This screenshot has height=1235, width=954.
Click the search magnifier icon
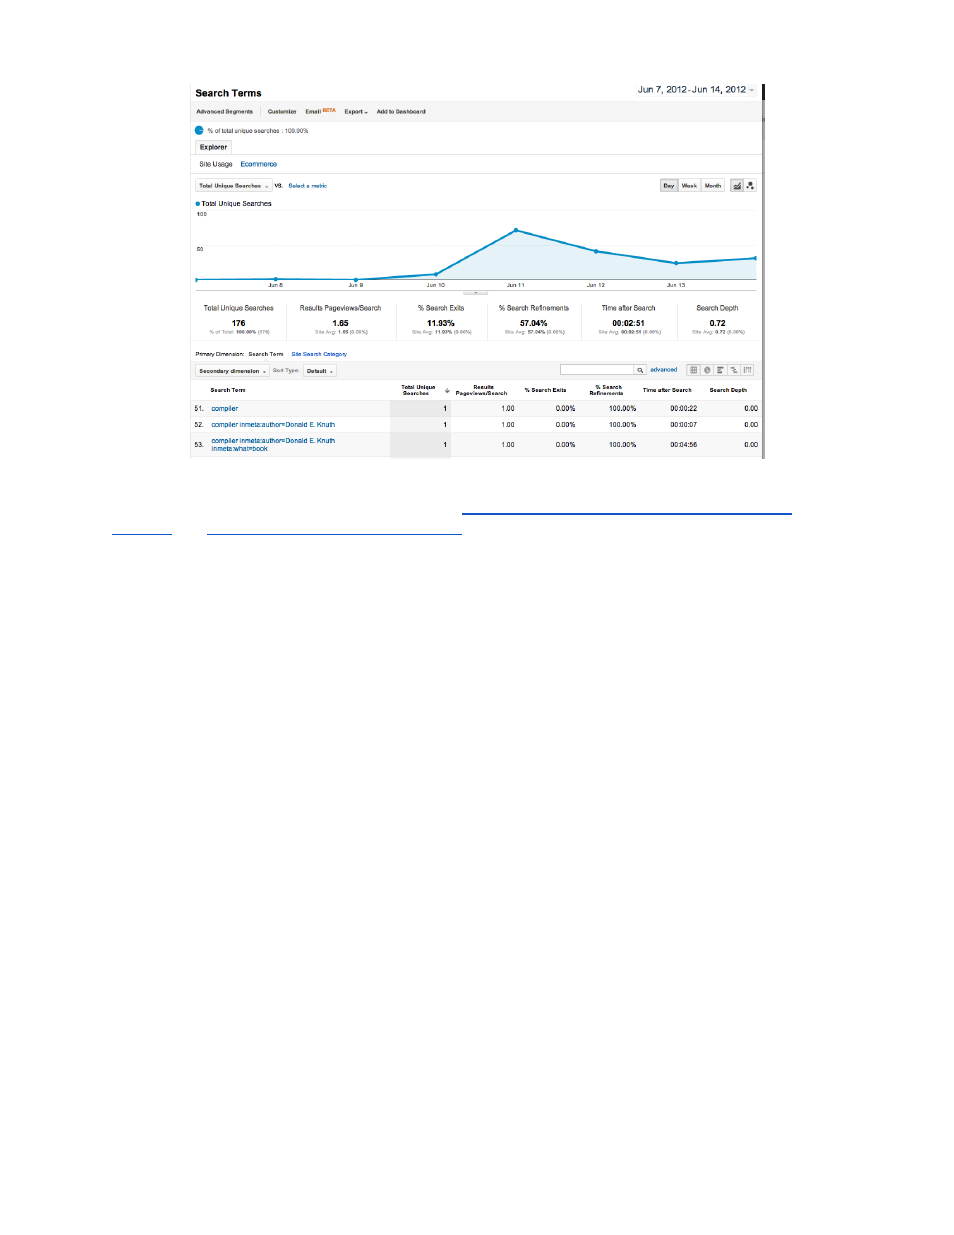pyautogui.click(x=641, y=370)
